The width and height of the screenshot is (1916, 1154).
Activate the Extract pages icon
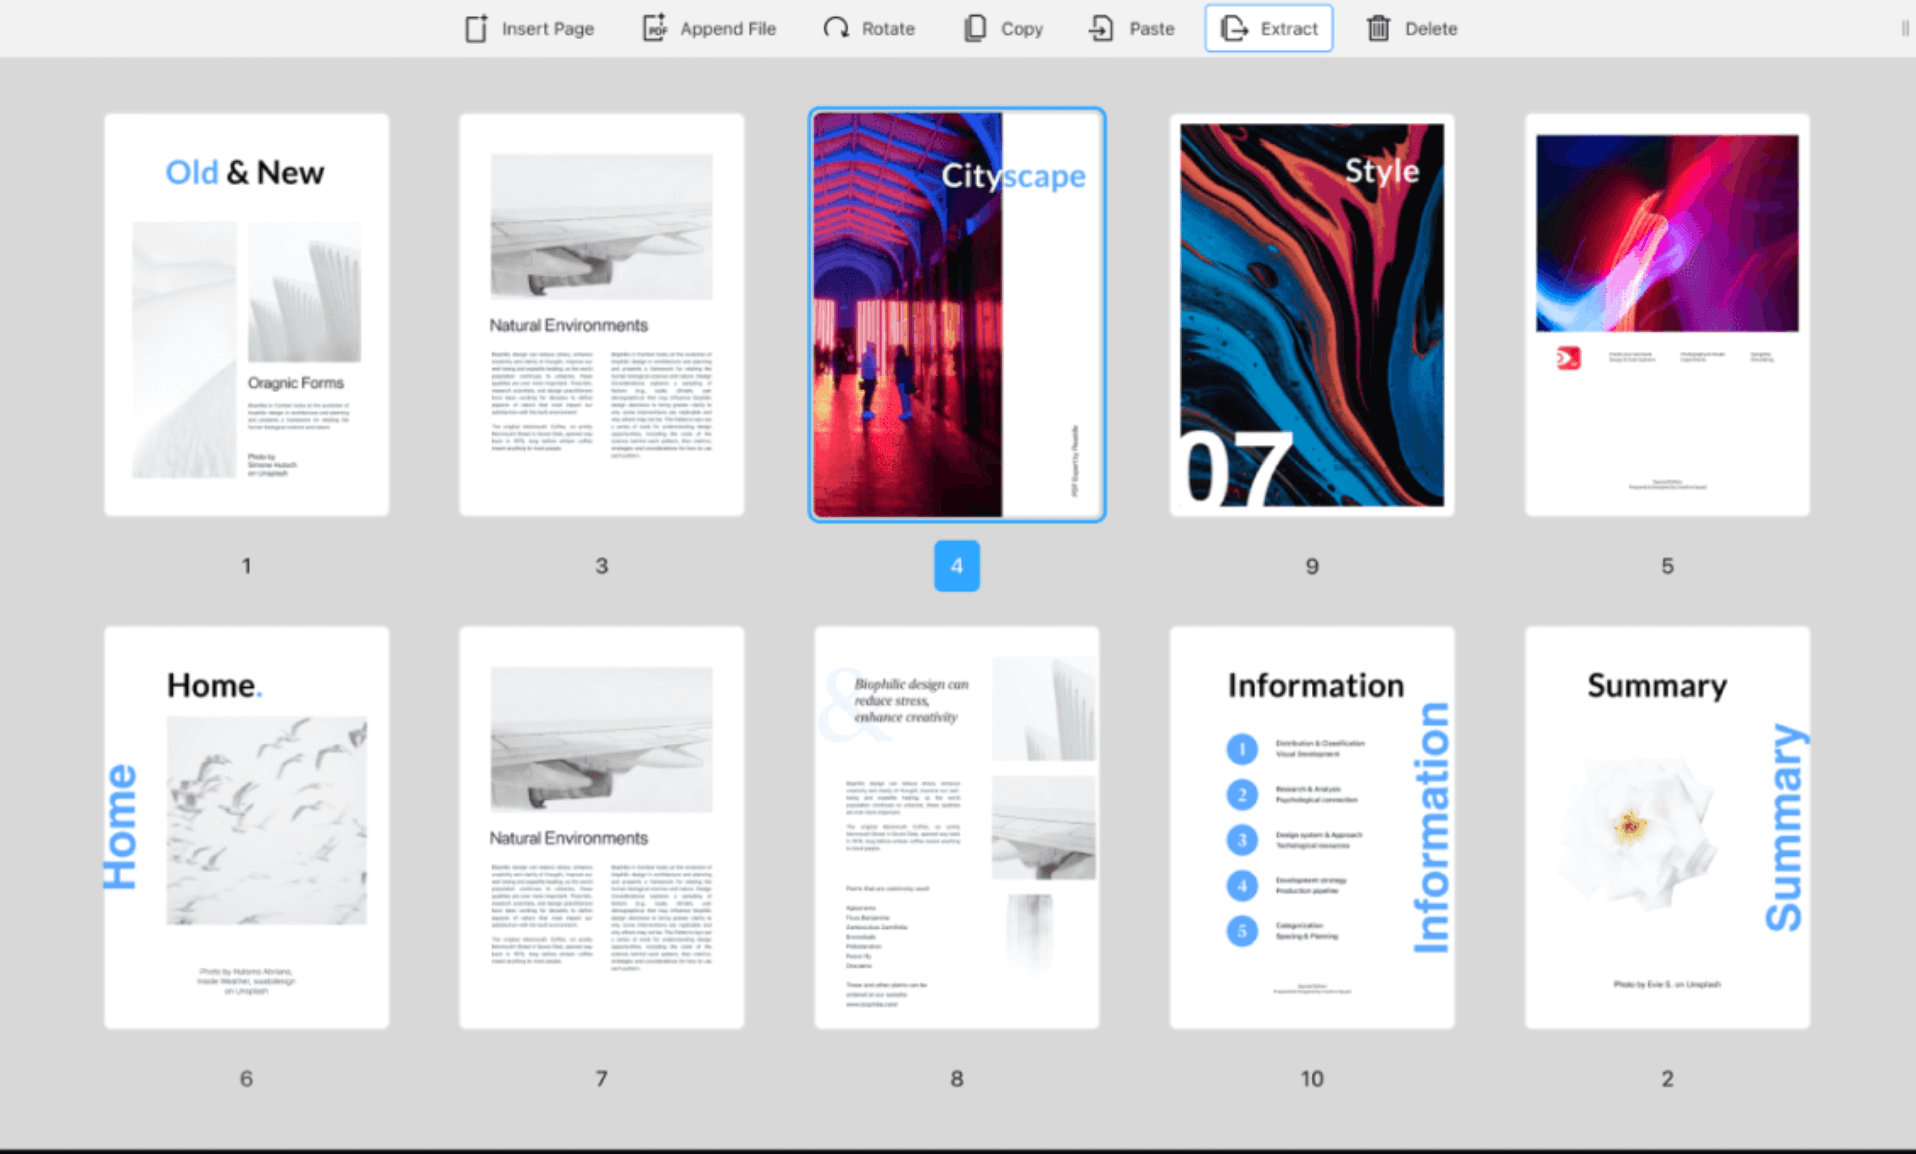tap(1234, 28)
